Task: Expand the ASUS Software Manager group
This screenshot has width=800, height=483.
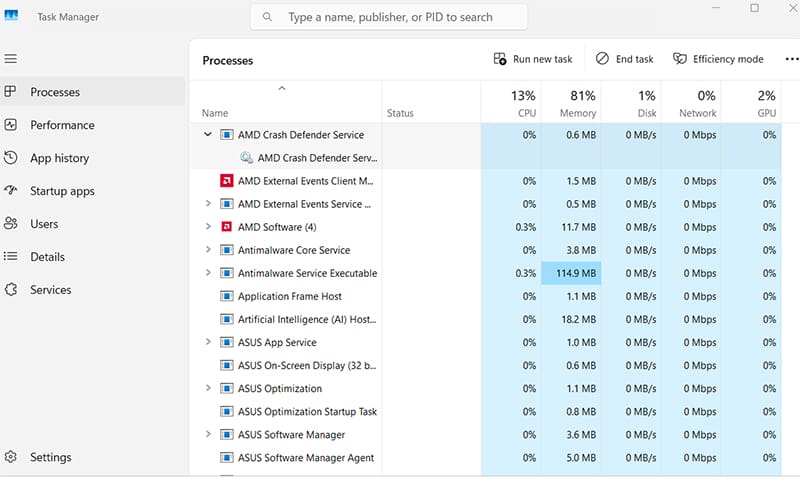Action: click(x=208, y=435)
